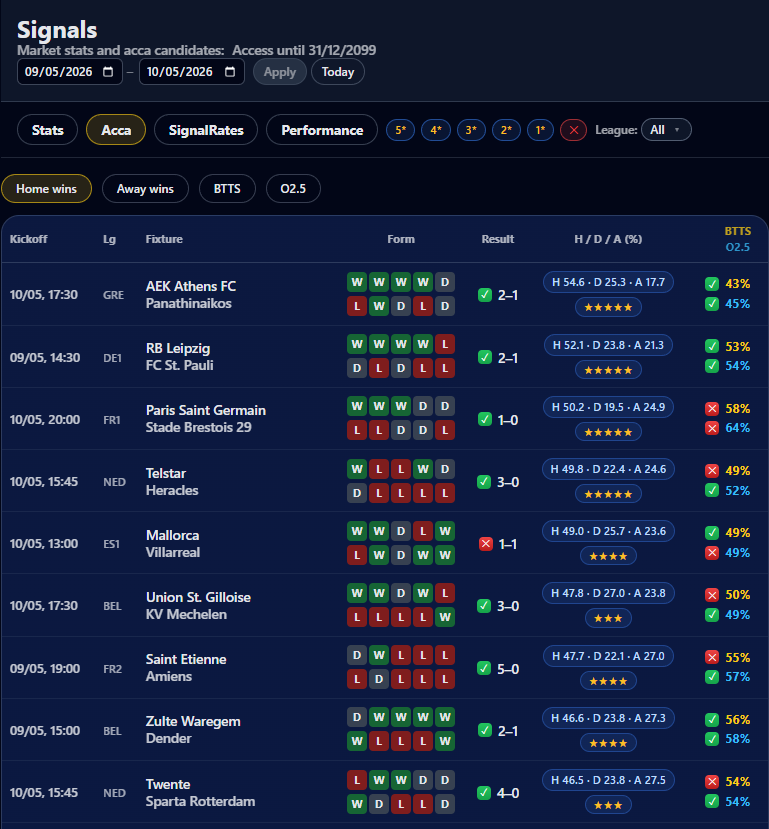The height and width of the screenshot is (829, 769).
Task: Click the Kickoff column header
Action: tap(29, 239)
